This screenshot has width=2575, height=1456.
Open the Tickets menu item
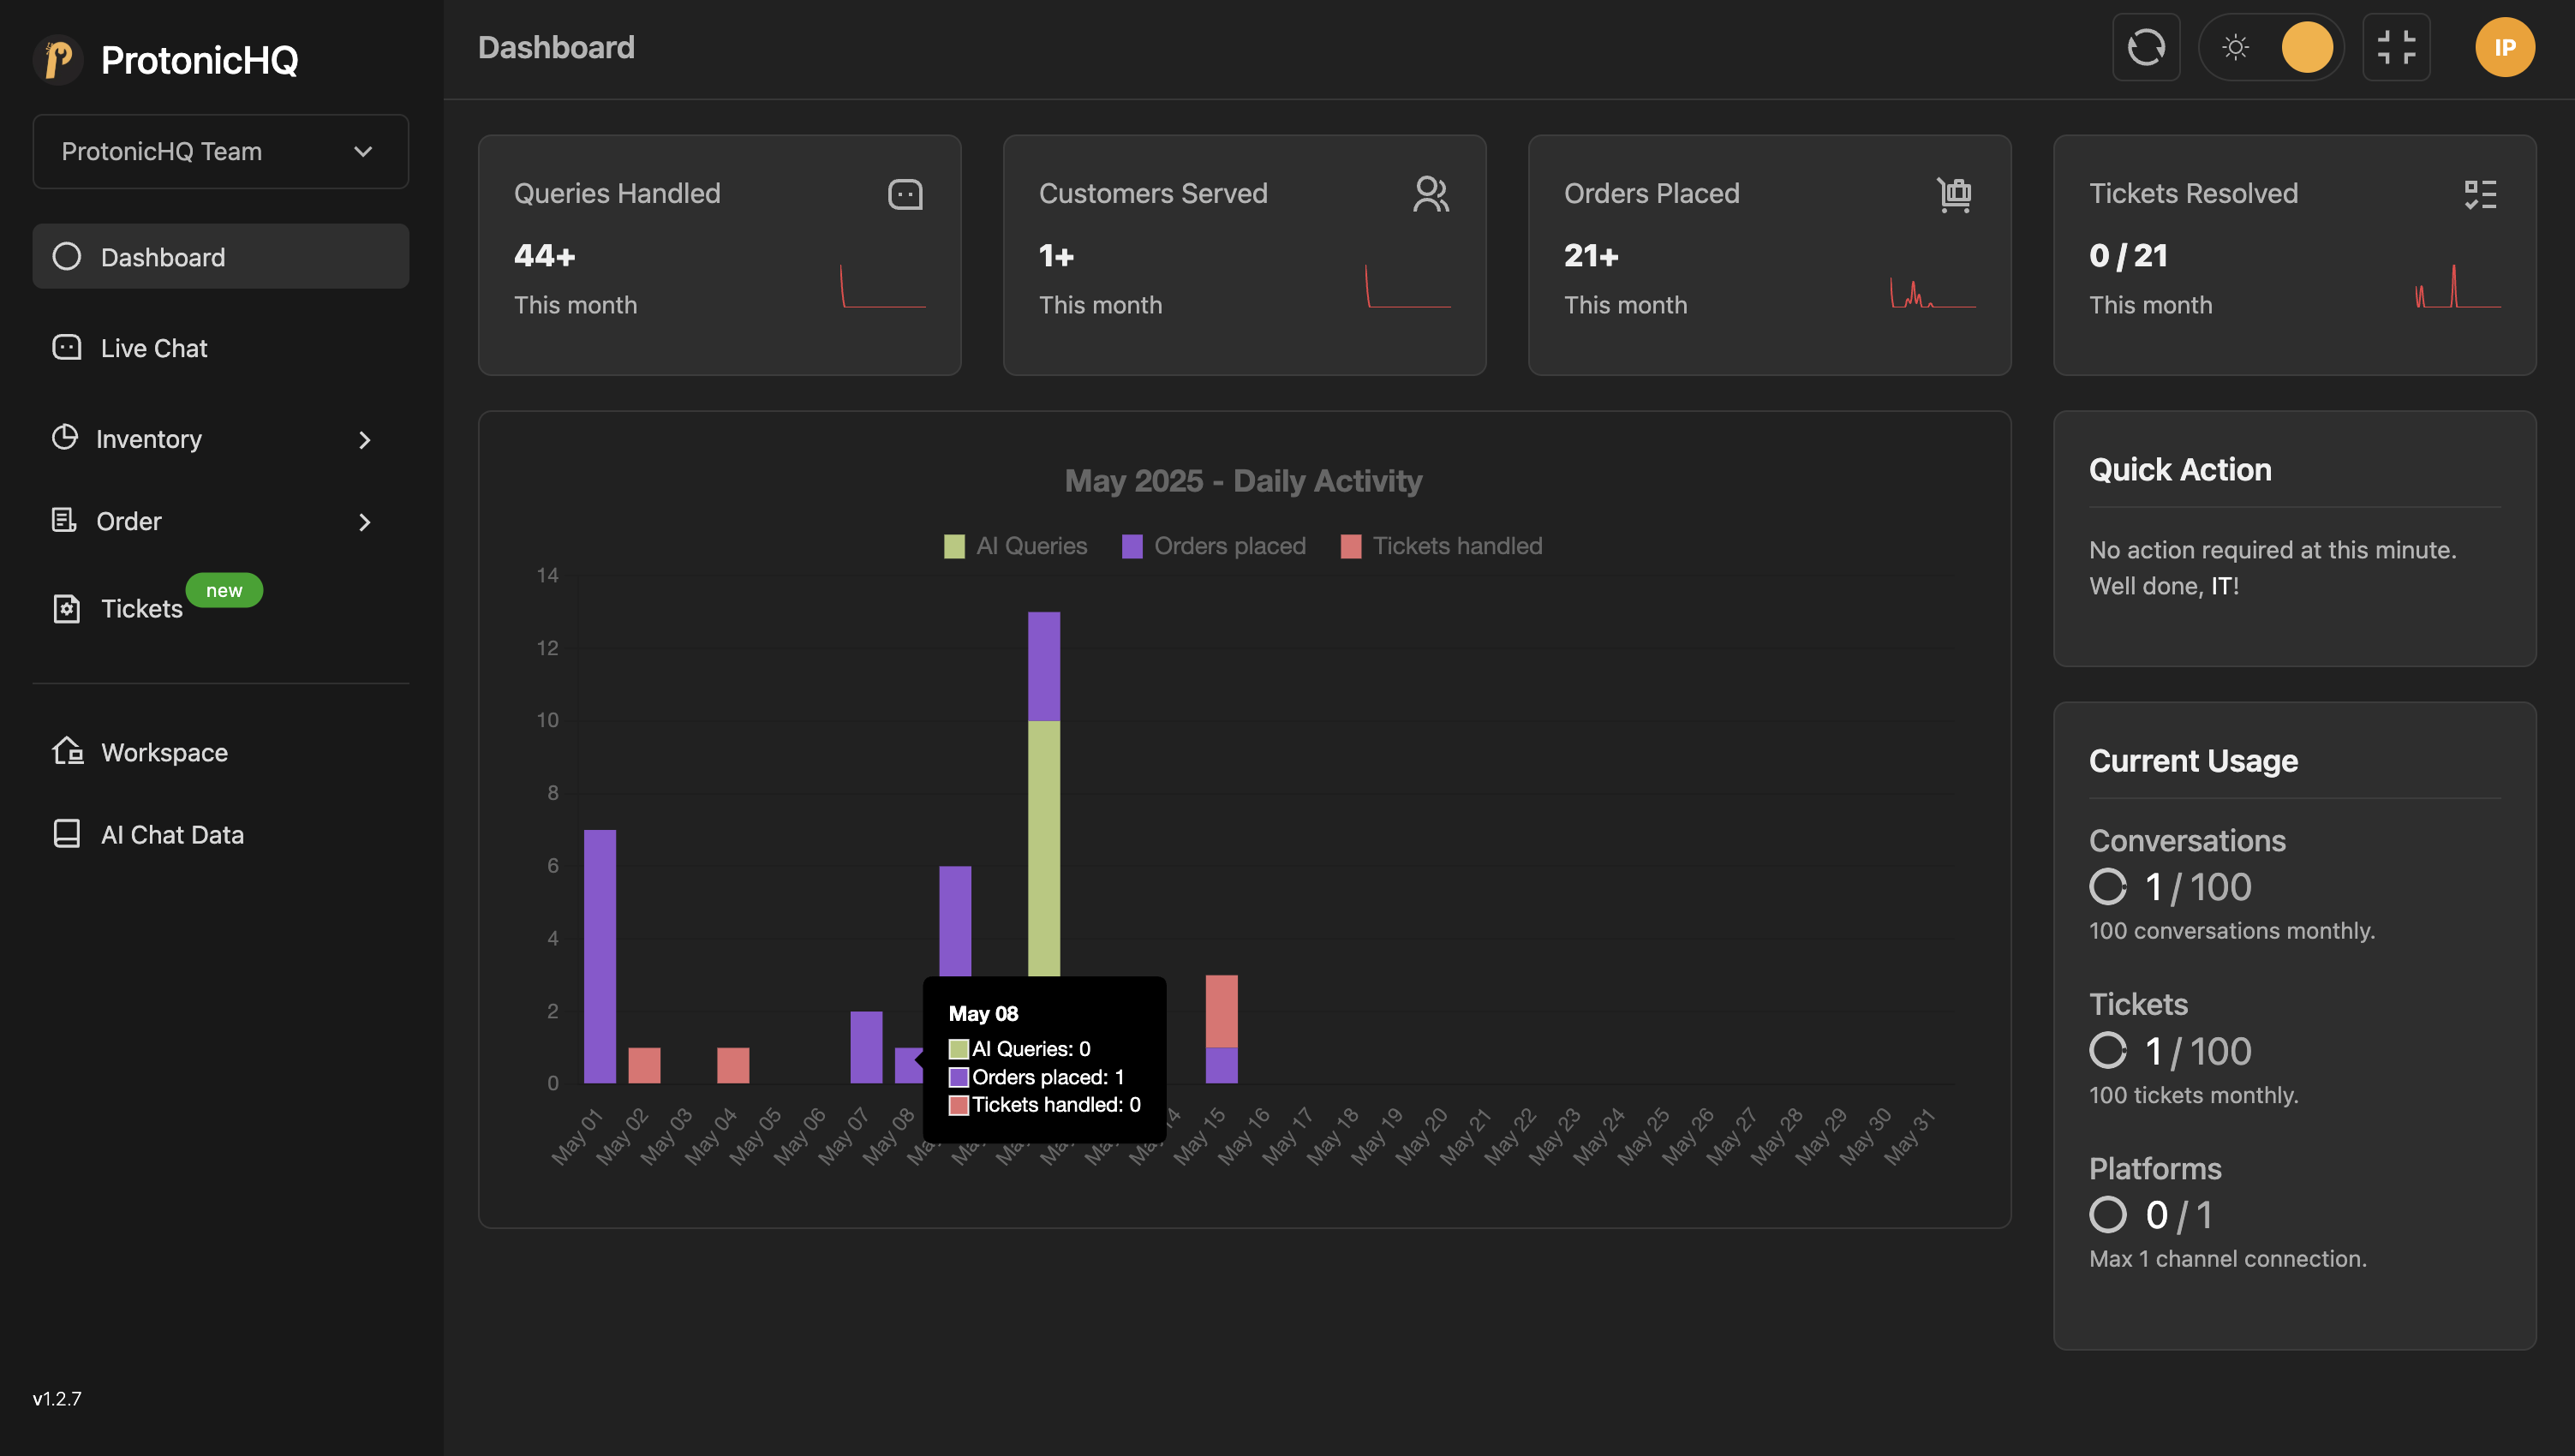coord(141,608)
